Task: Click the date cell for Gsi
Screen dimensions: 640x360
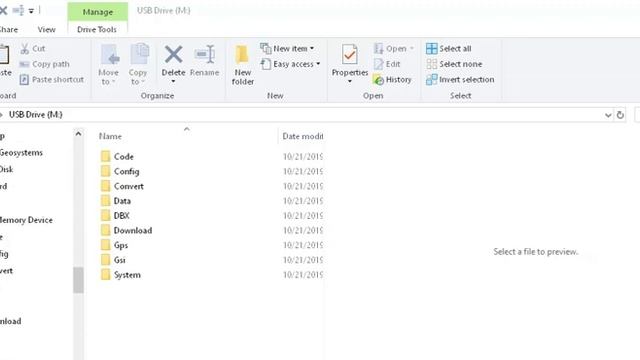Action: point(302,260)
